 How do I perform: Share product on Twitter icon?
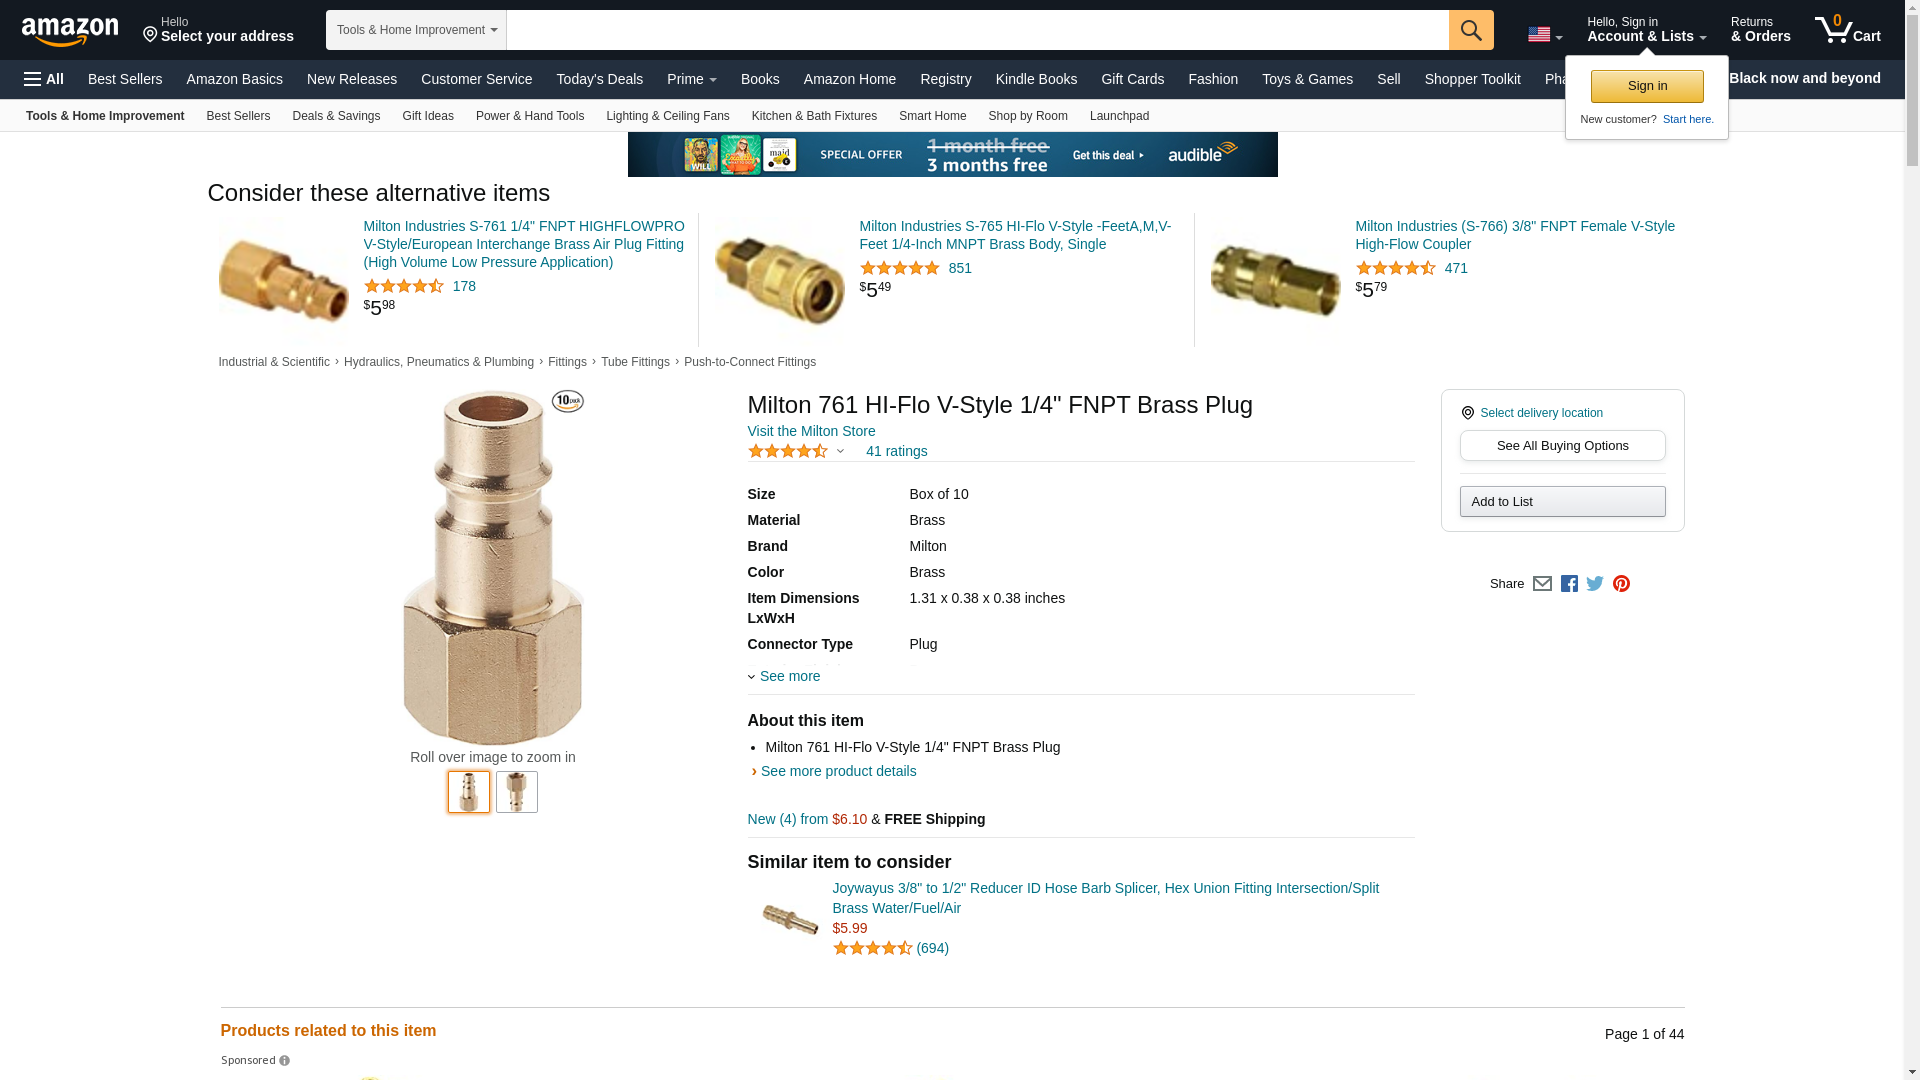(1595, 584)
